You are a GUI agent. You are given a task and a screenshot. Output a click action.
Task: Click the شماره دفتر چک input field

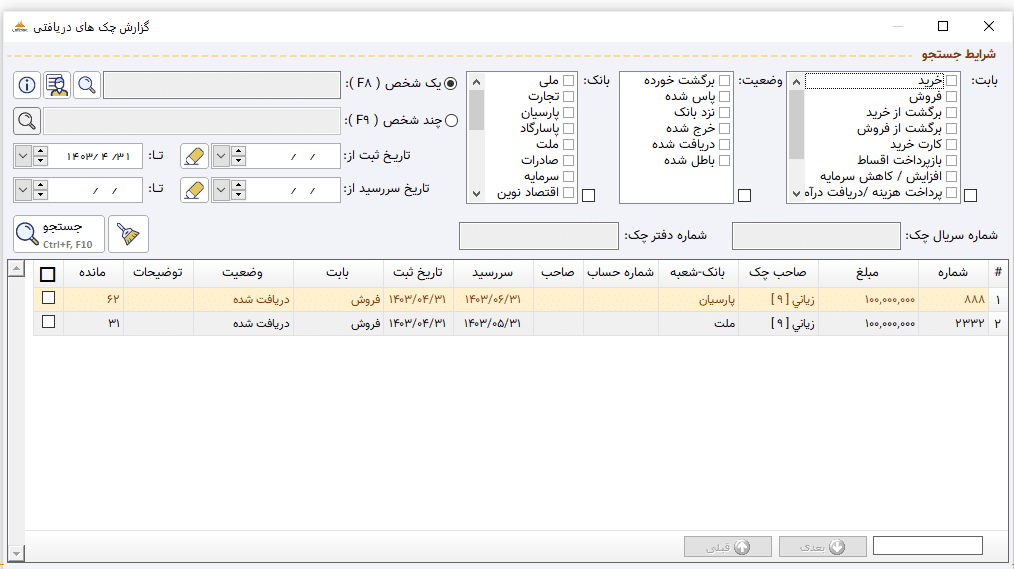click(x=539, y=236)
